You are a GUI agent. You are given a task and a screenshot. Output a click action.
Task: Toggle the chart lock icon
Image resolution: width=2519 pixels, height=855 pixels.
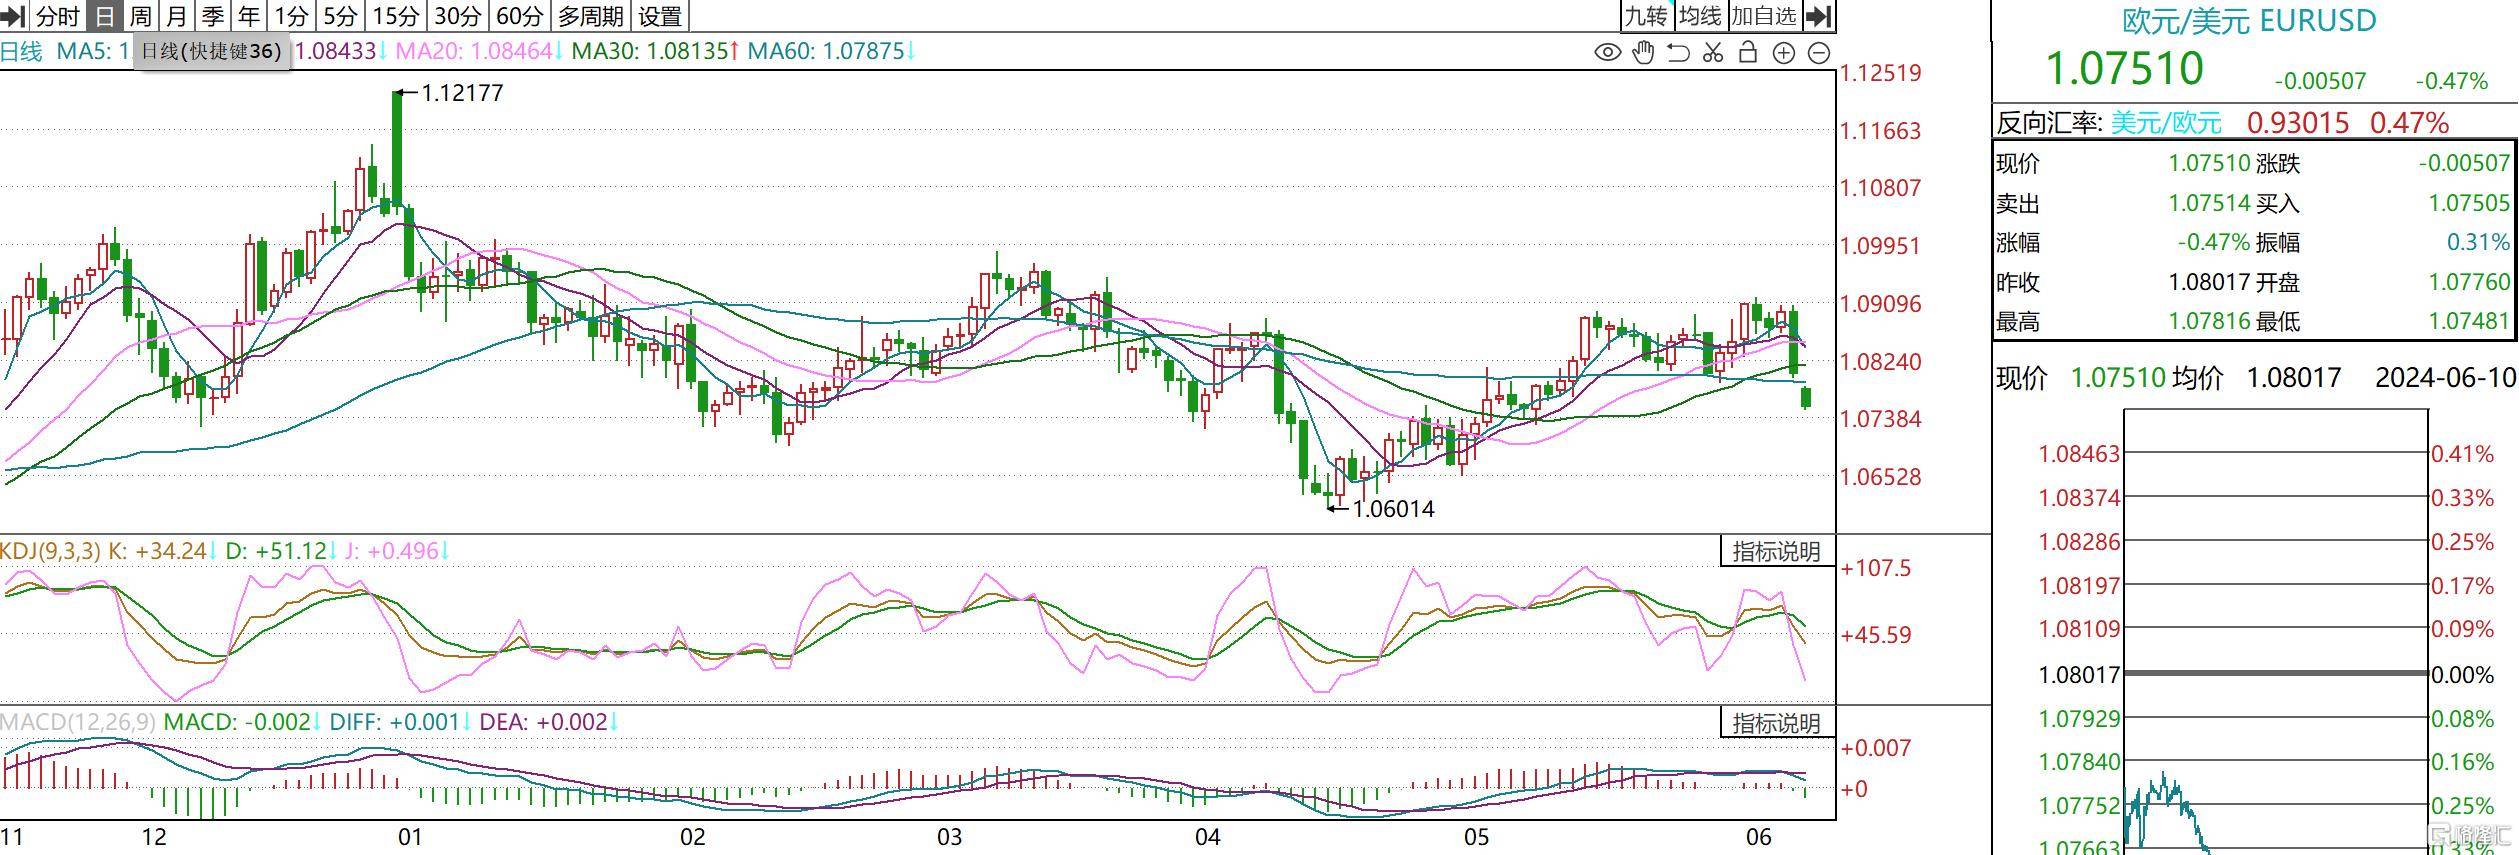coord(1748,53)
